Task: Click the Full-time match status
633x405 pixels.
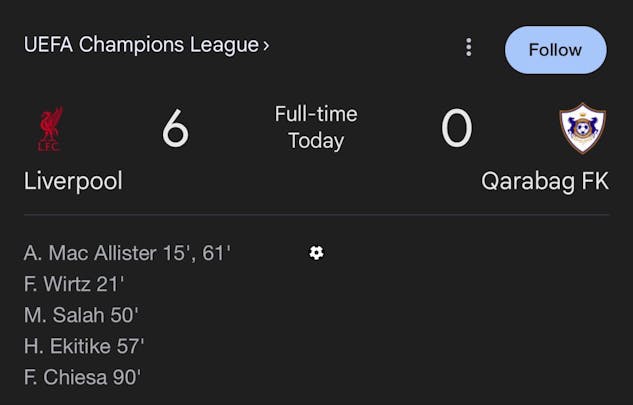Action: (316, 114)
